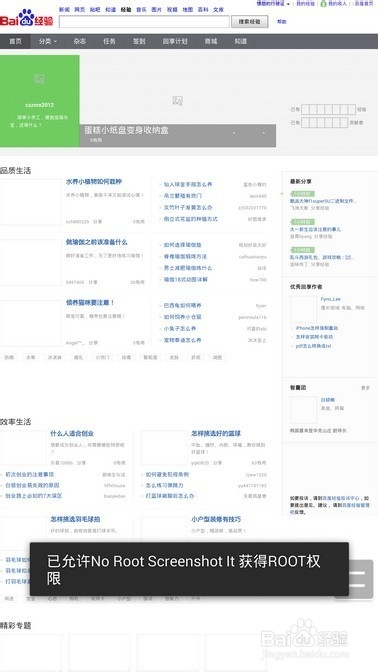The height and width of the screenshot is (672, 378).
Task: Click the 贴吧 link in top bar
Action: [x=95, y=9]
